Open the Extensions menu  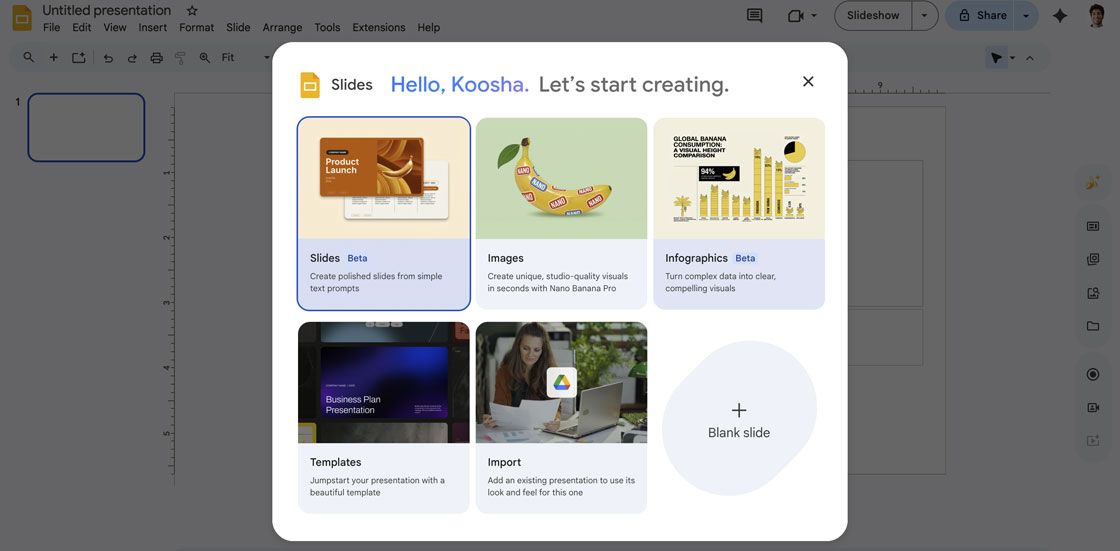coord(379,28)
